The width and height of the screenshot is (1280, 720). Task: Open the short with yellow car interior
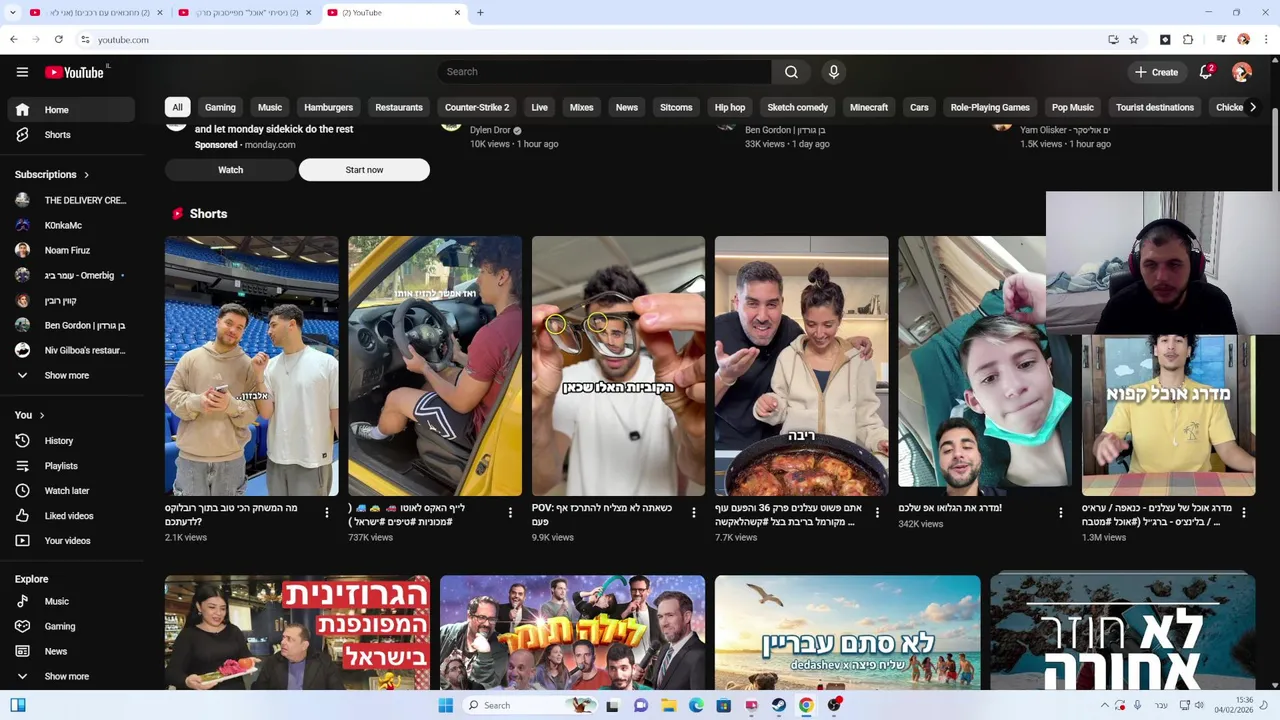click(x=435, y=366)
